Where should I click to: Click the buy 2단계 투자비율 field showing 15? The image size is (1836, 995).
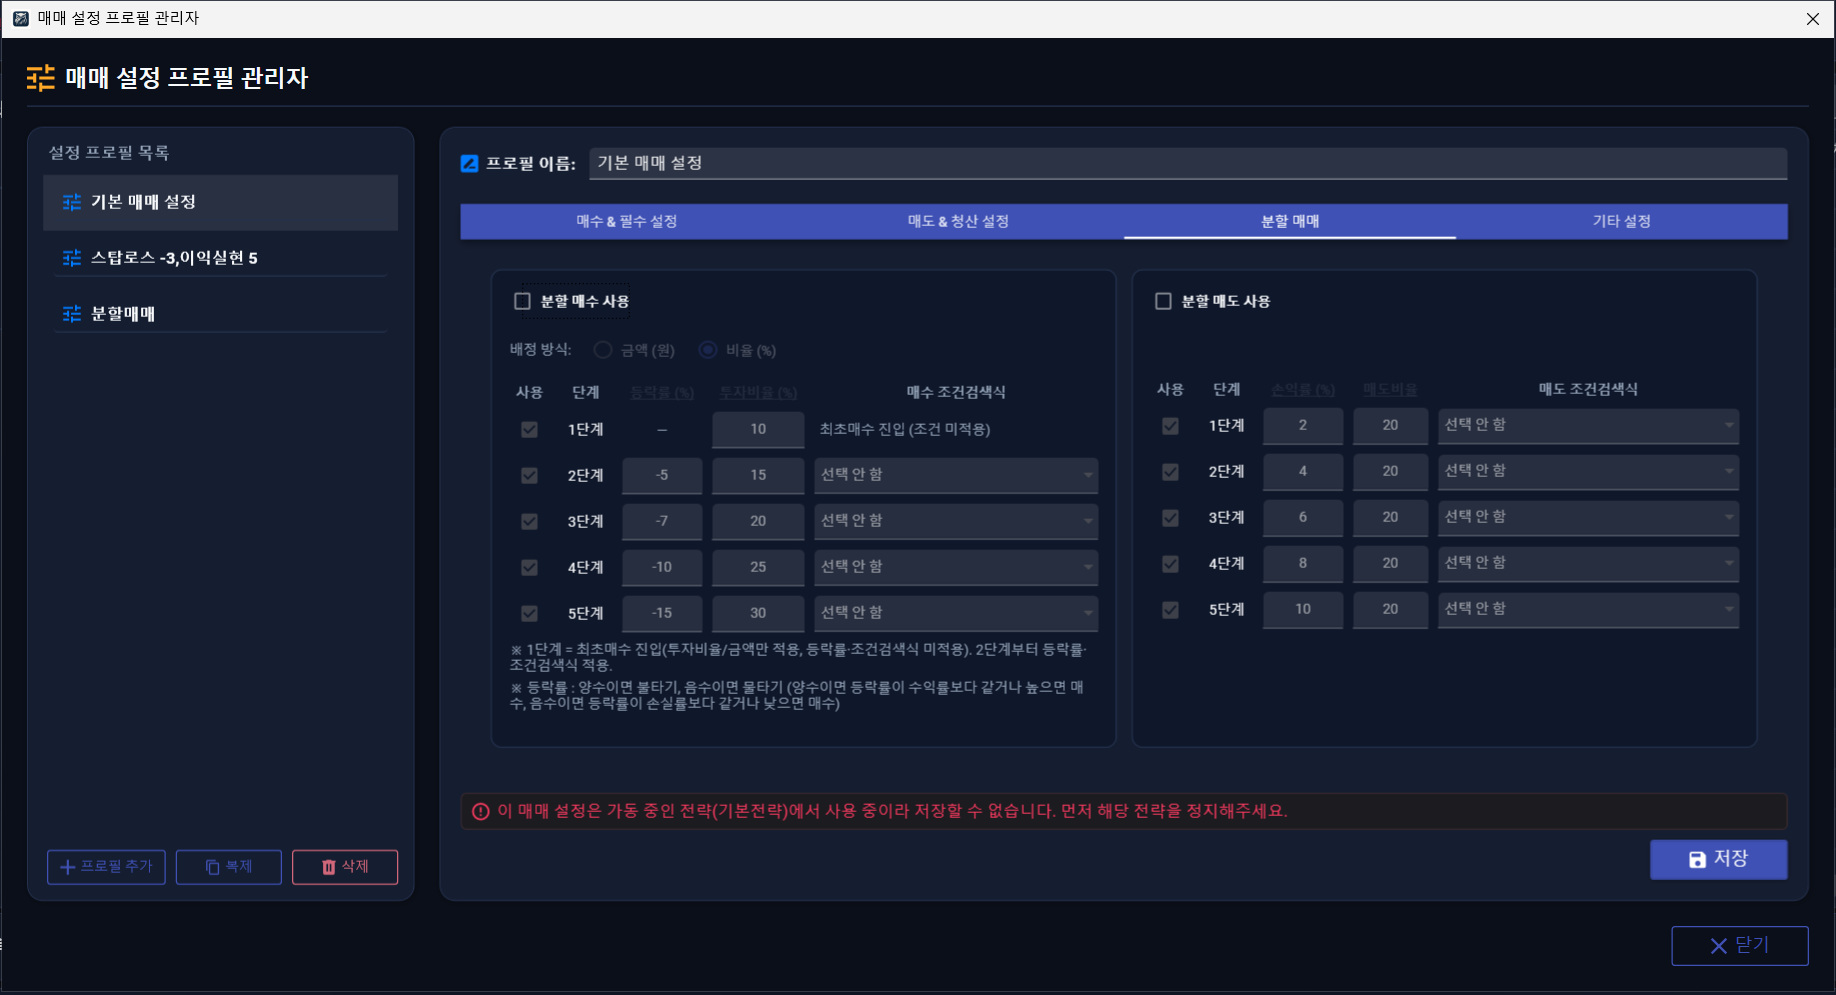coord(758,475)
